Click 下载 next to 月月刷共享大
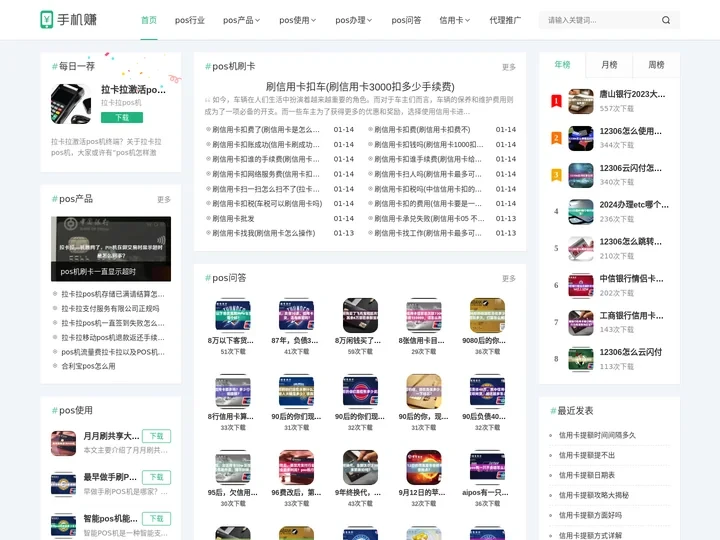 point(157,436)
